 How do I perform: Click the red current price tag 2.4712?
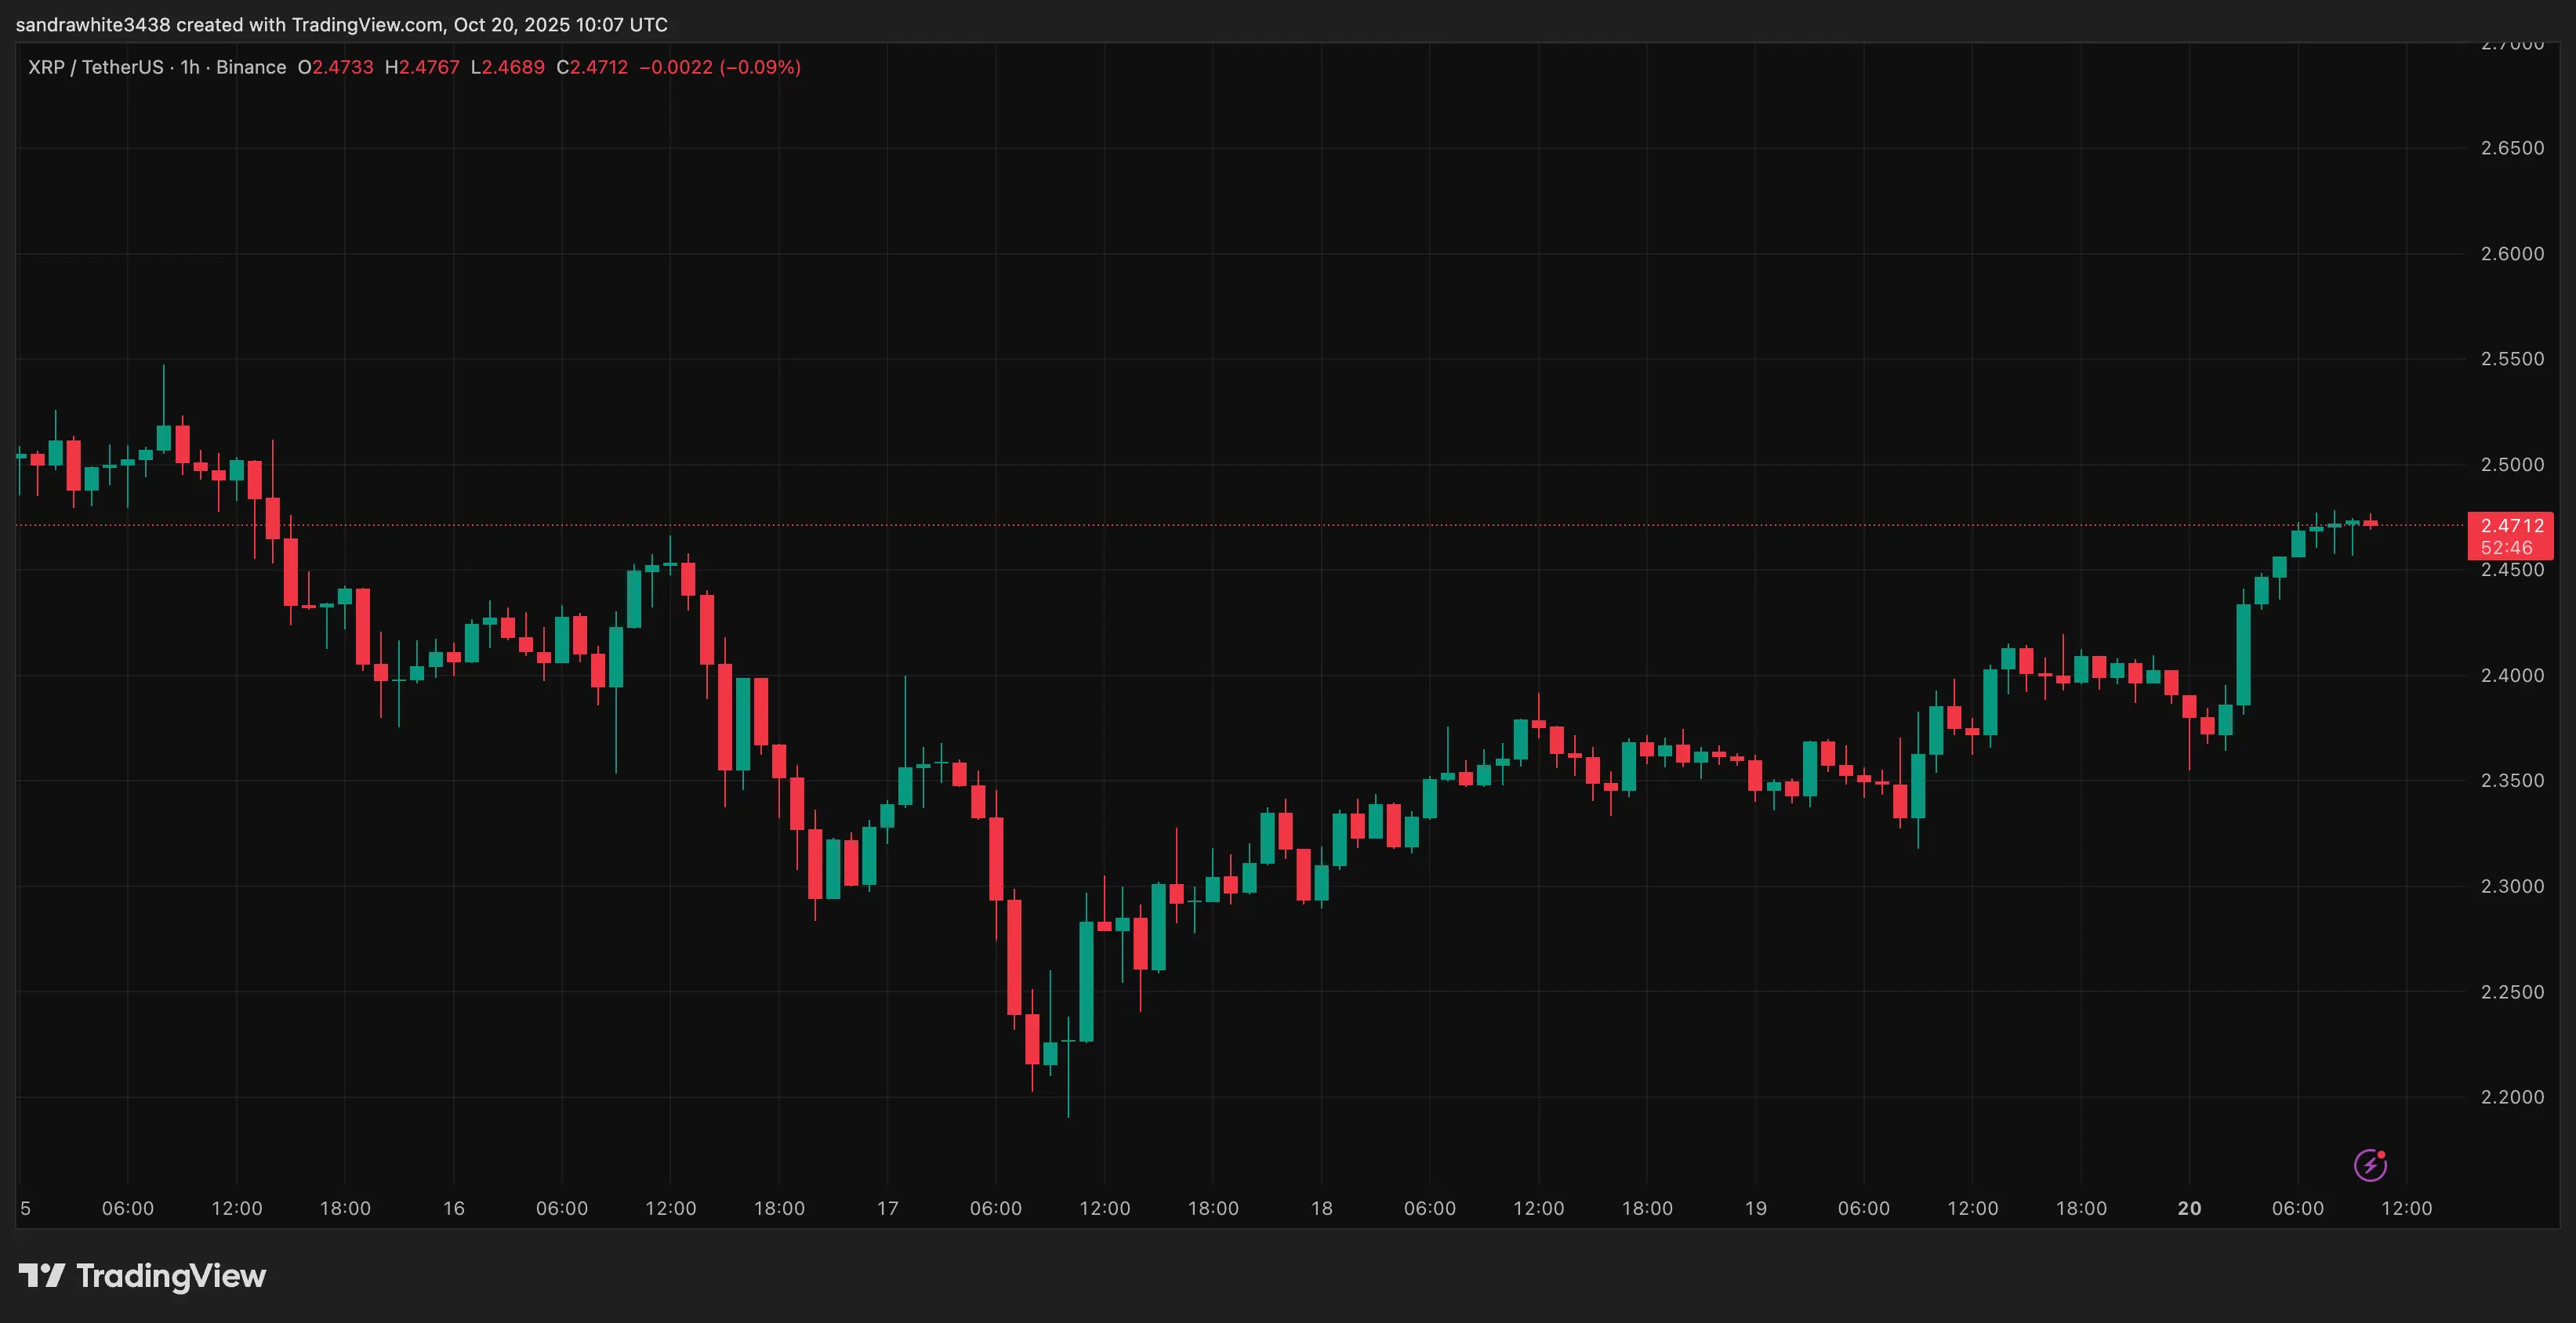click(2512, 525)
